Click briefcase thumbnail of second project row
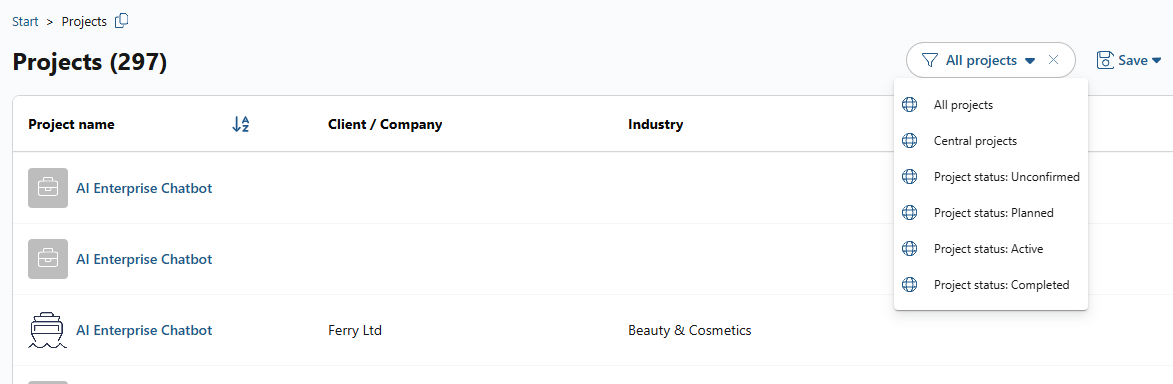 [x=48, y=259]
